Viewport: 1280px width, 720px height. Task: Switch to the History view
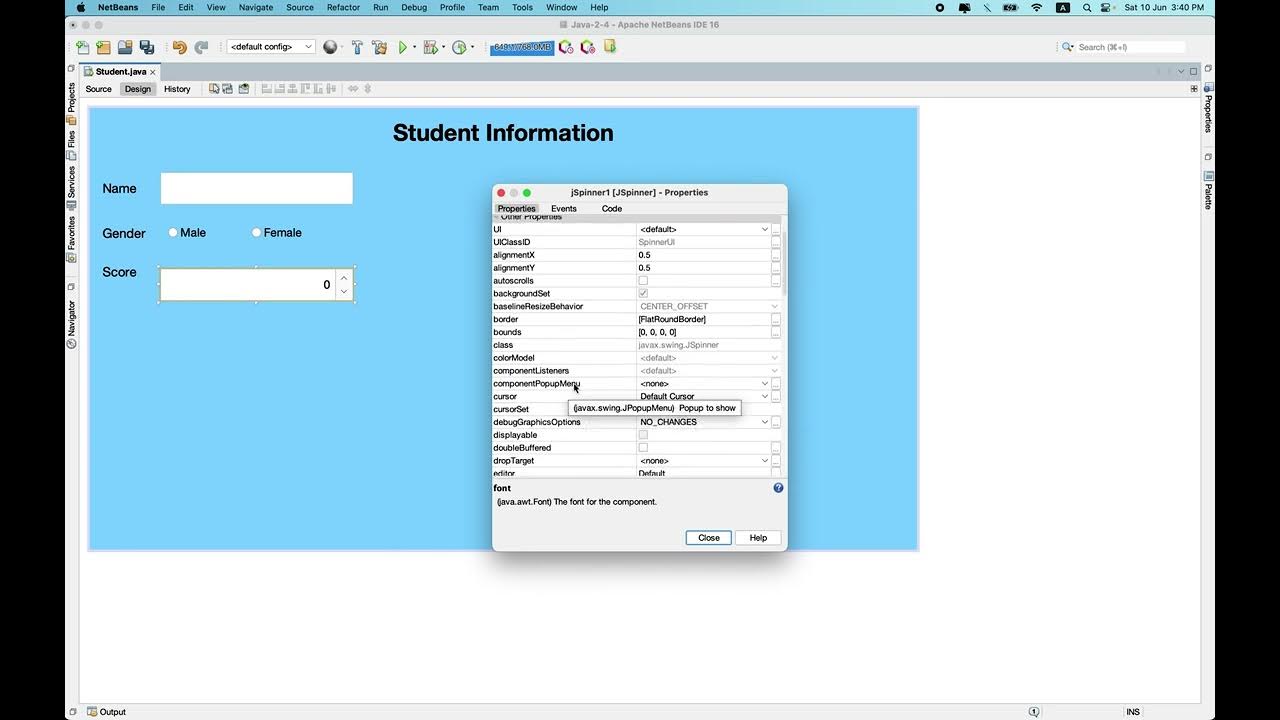177,89
